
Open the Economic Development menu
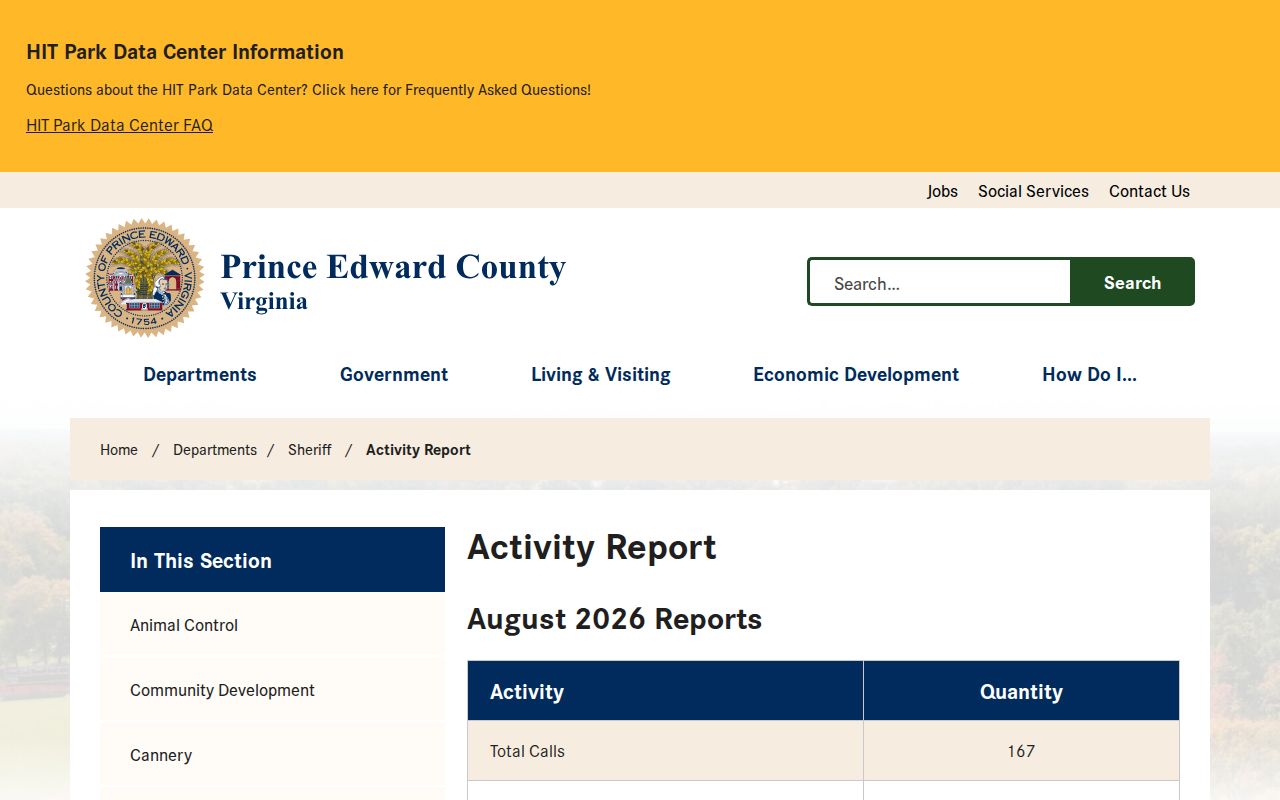856,375
